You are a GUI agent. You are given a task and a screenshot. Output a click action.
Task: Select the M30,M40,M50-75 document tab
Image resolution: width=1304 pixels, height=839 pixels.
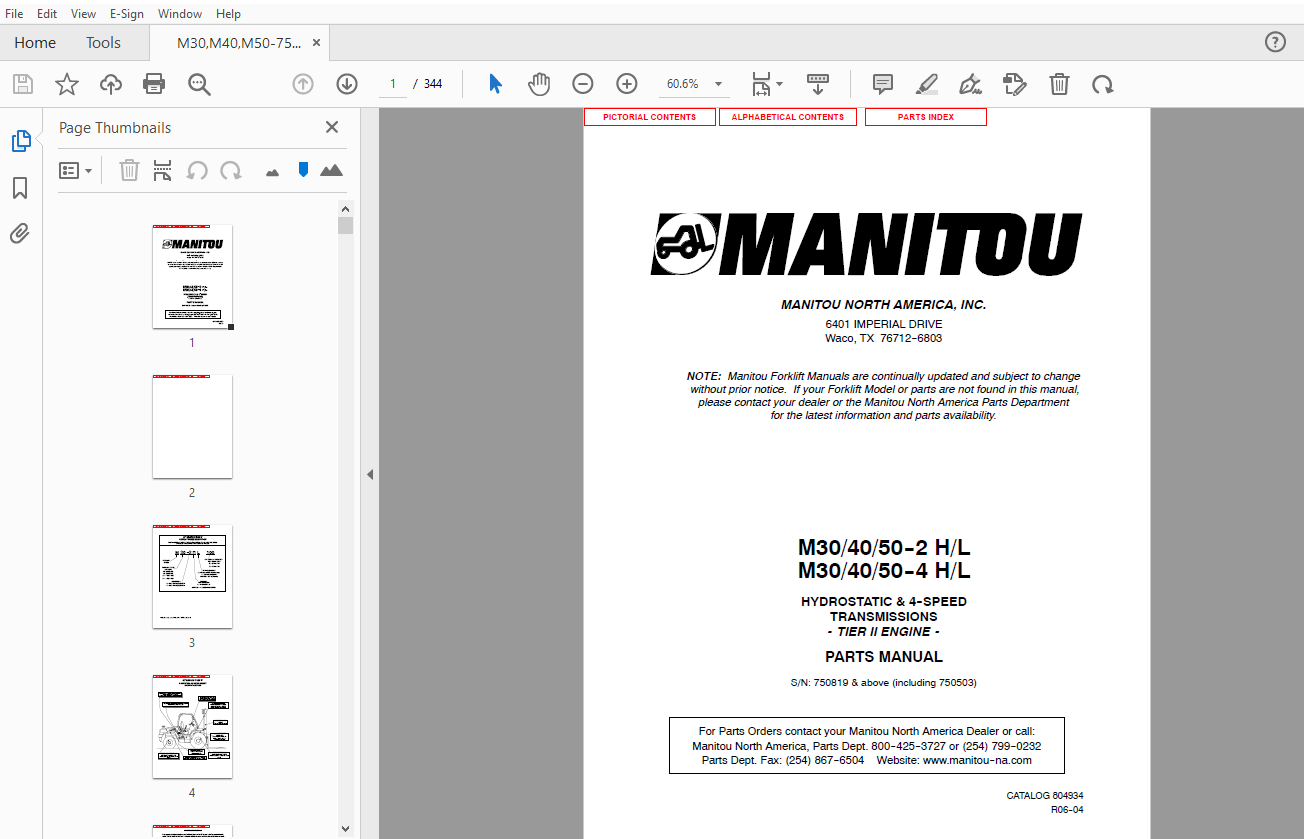click(x=238, y=43)
